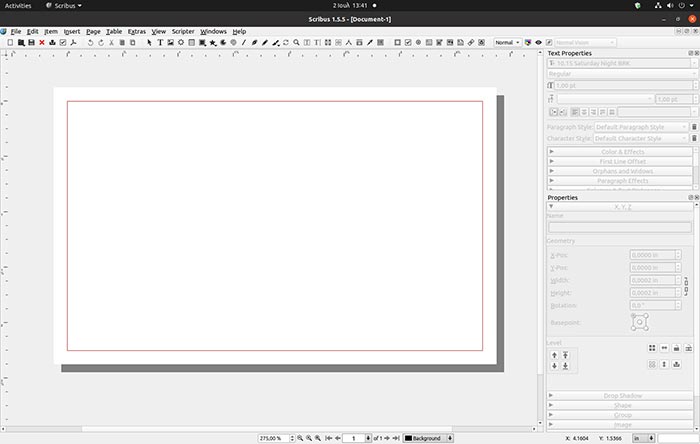The image size is (700, 444).
Task: Open the Item menu
Action: 51,31
